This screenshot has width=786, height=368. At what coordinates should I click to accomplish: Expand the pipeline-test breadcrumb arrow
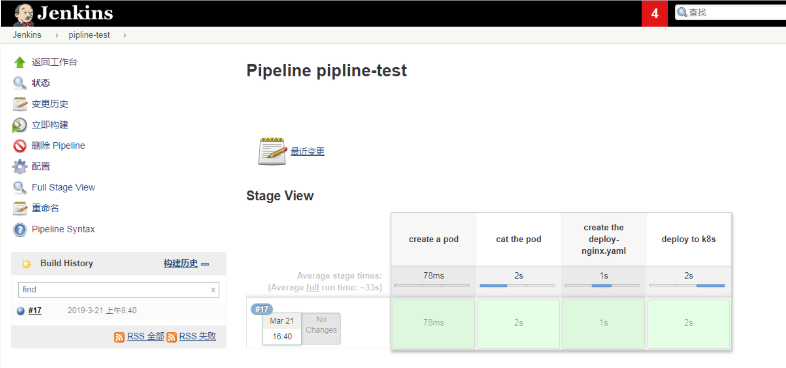coord(125,36)
